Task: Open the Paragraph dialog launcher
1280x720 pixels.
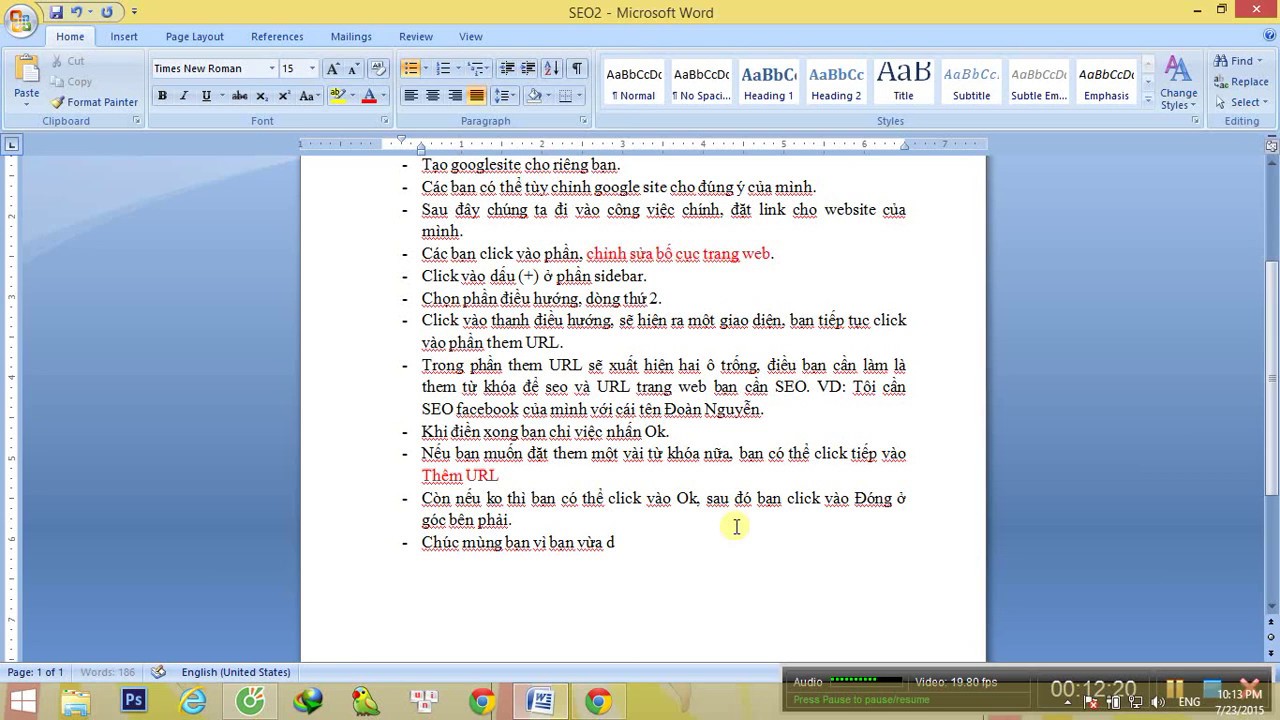Action: pos(583,121)
